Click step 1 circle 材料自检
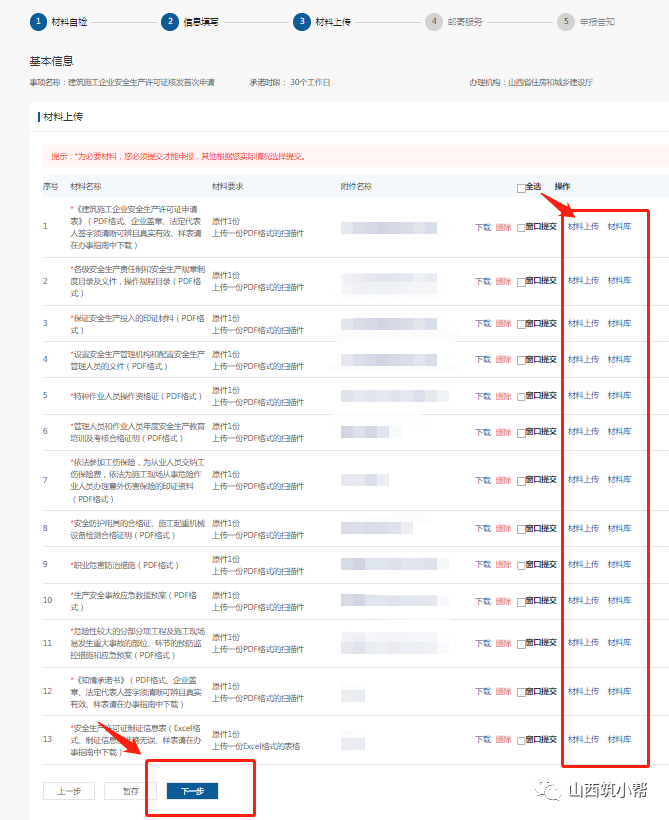 point(38,22)
